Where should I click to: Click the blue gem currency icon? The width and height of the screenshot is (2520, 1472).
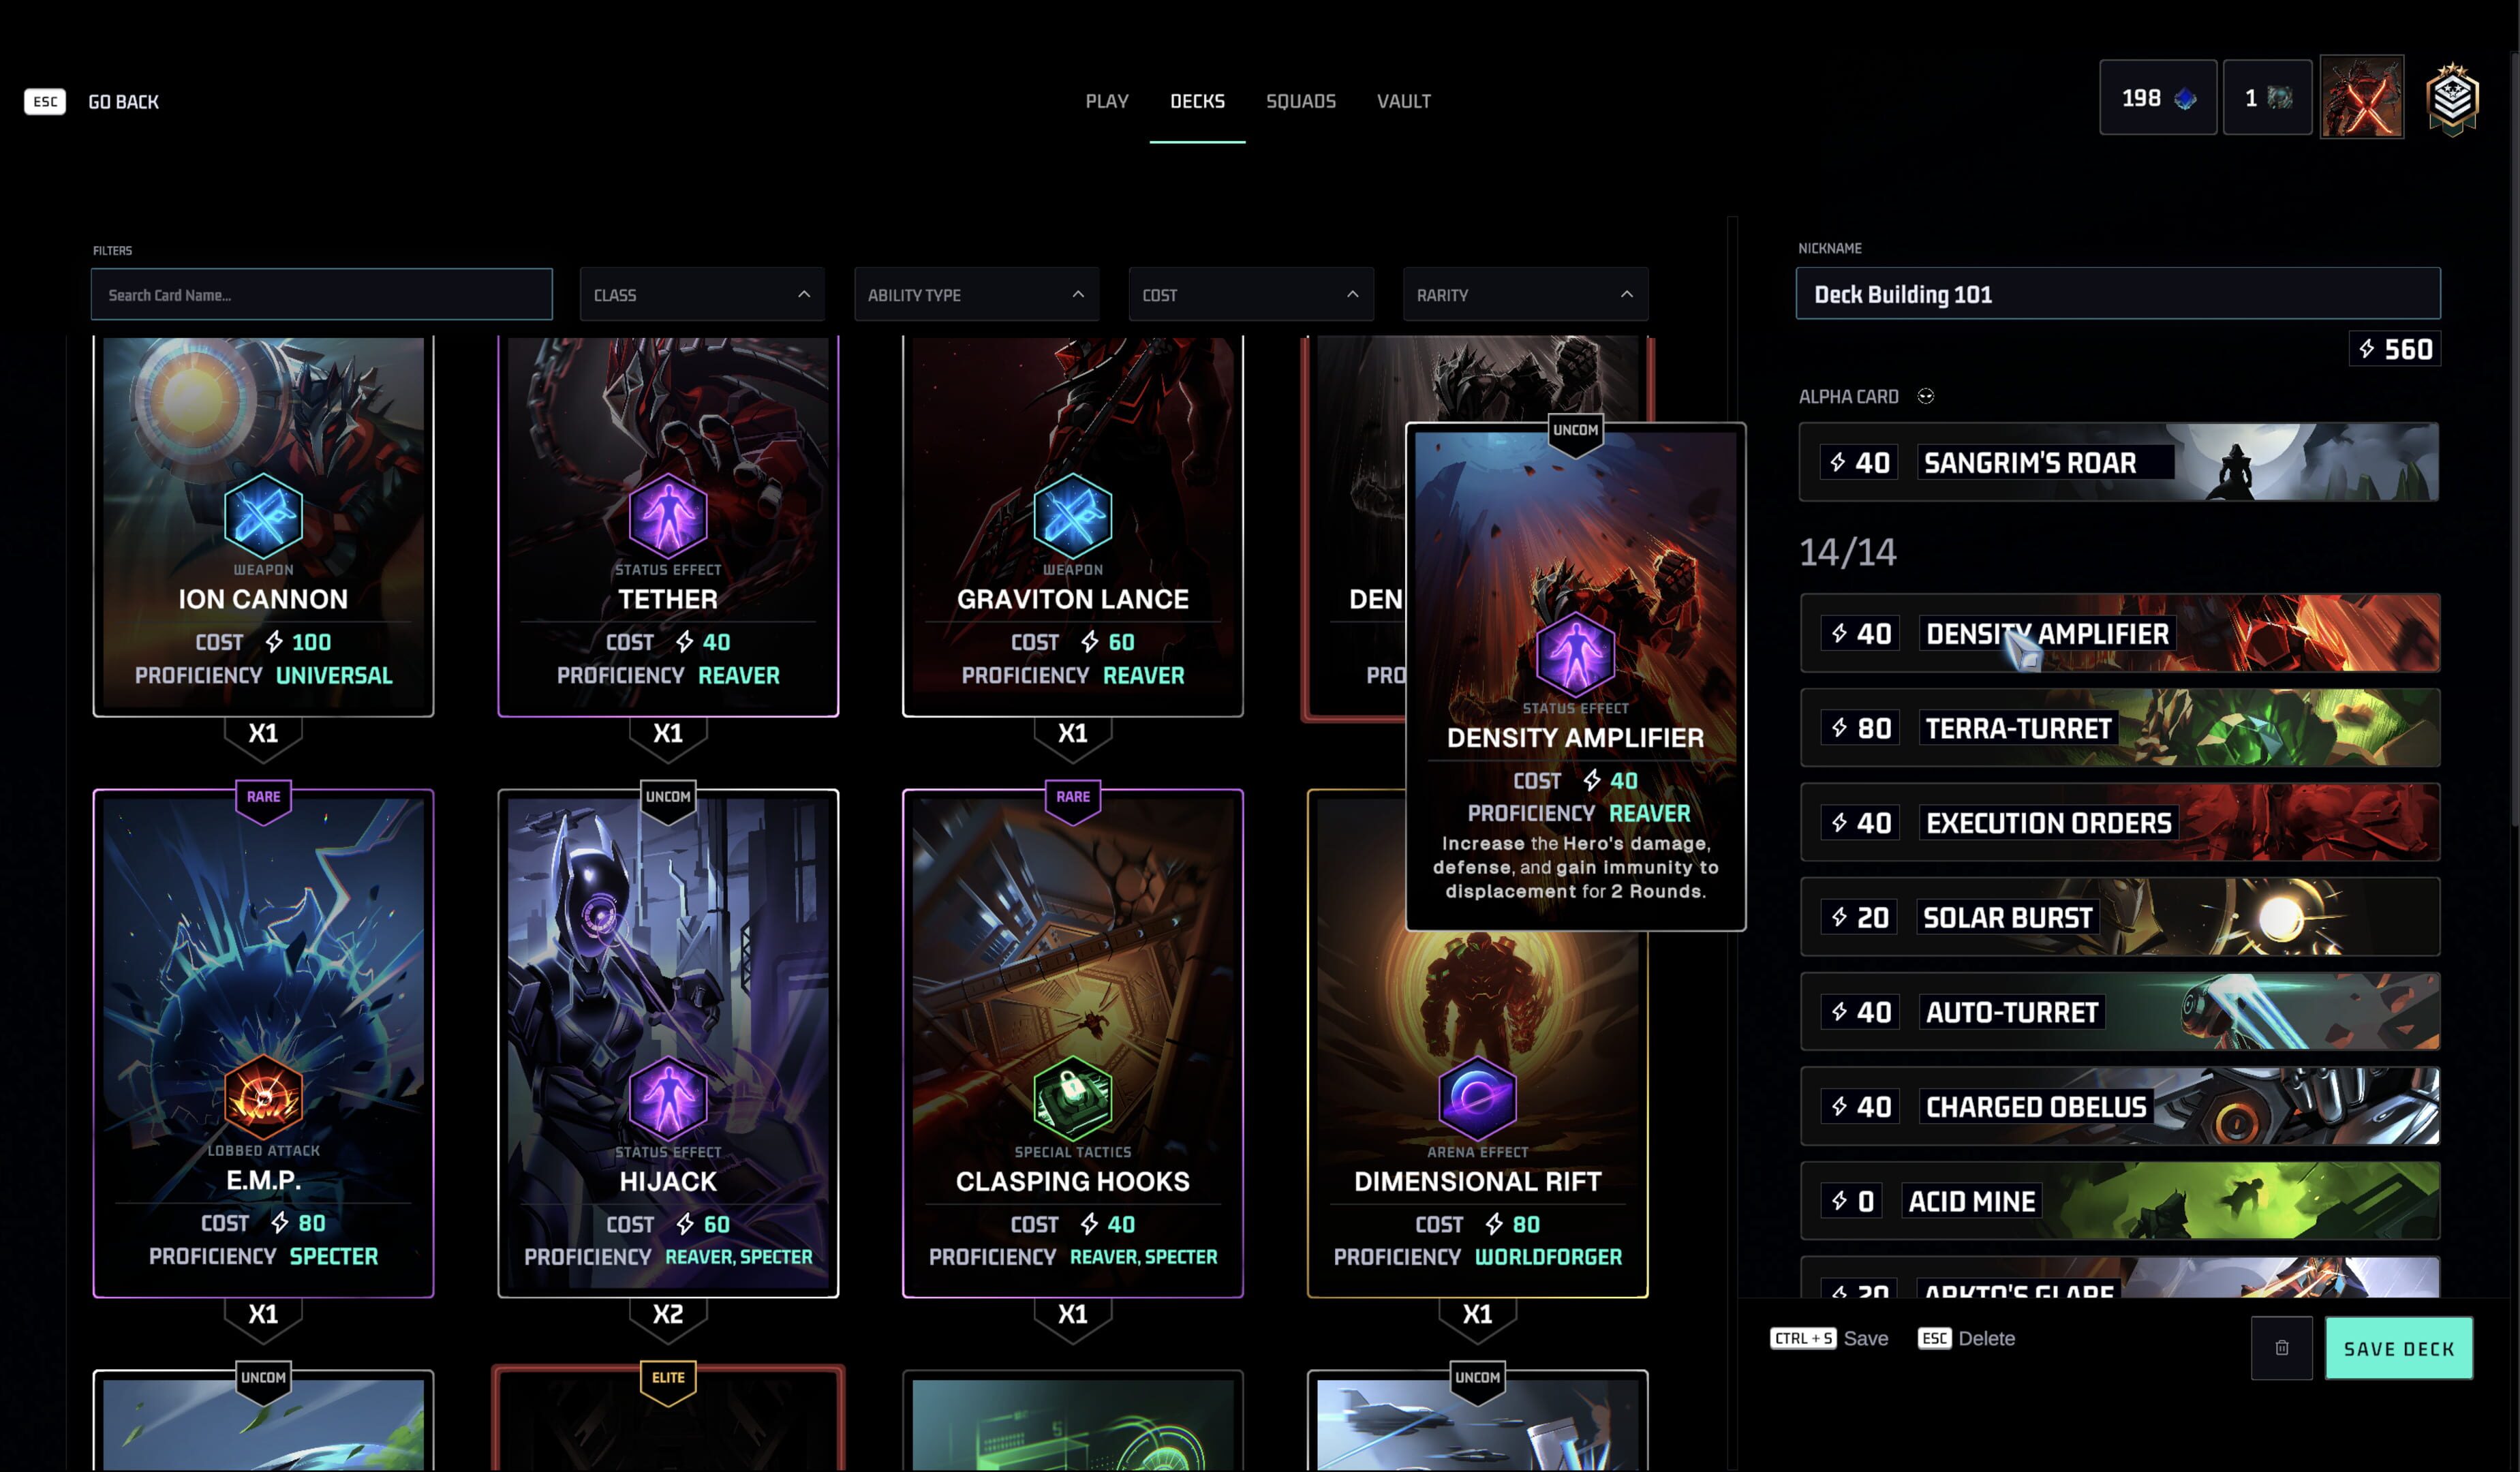[2186, 98]
